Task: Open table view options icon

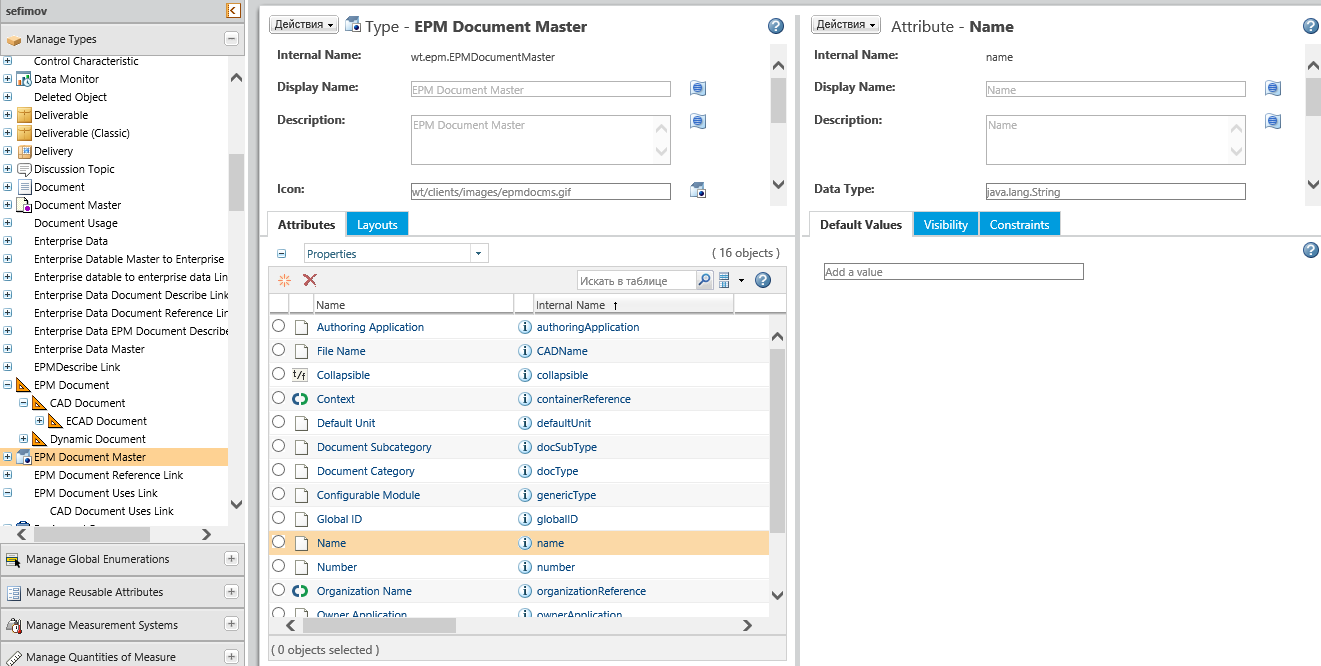Action: coord(727,281)
